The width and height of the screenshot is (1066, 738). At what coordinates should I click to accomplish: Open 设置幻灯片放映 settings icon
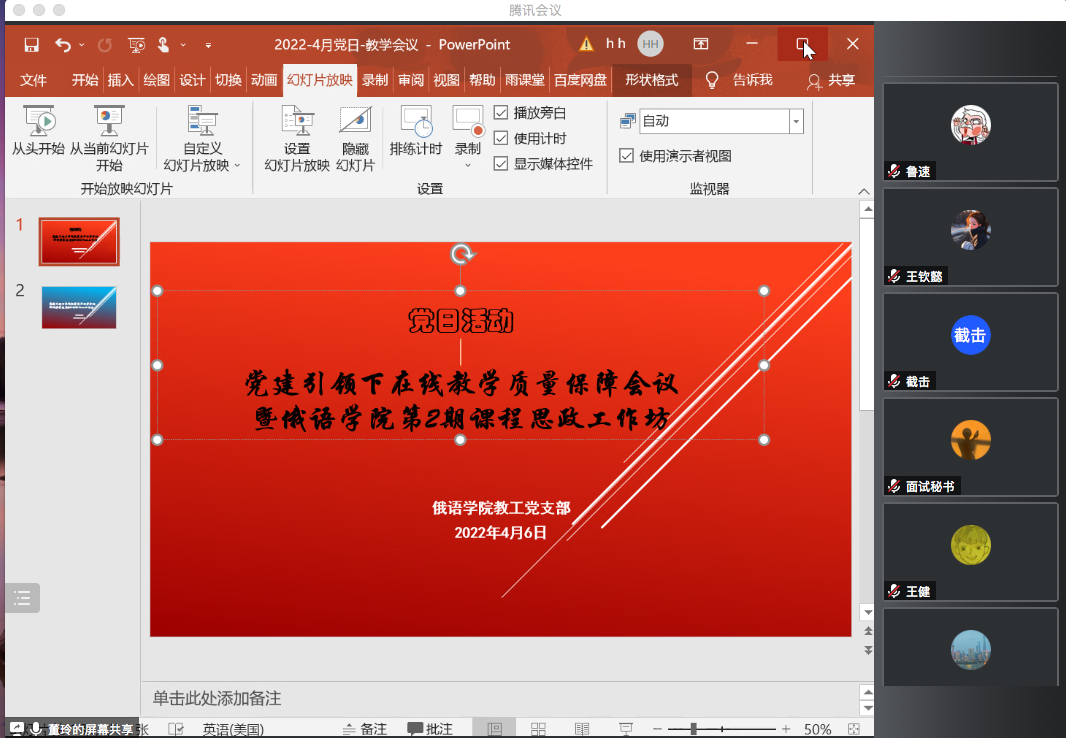tap(297, 121)
